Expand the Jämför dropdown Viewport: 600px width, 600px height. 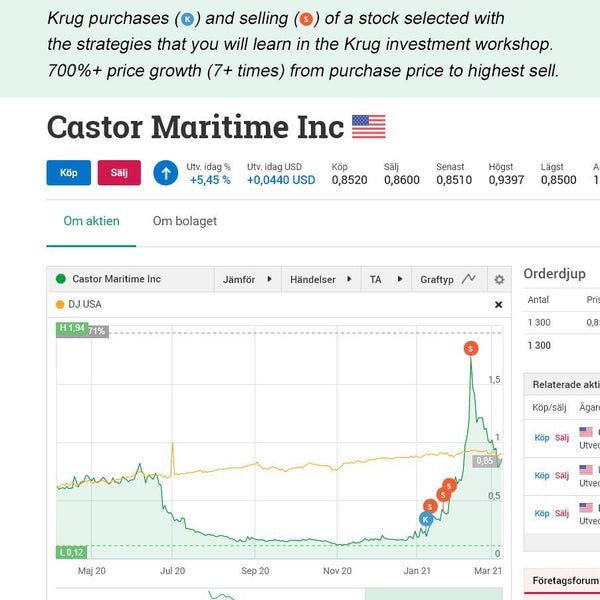tap(248, 279)
